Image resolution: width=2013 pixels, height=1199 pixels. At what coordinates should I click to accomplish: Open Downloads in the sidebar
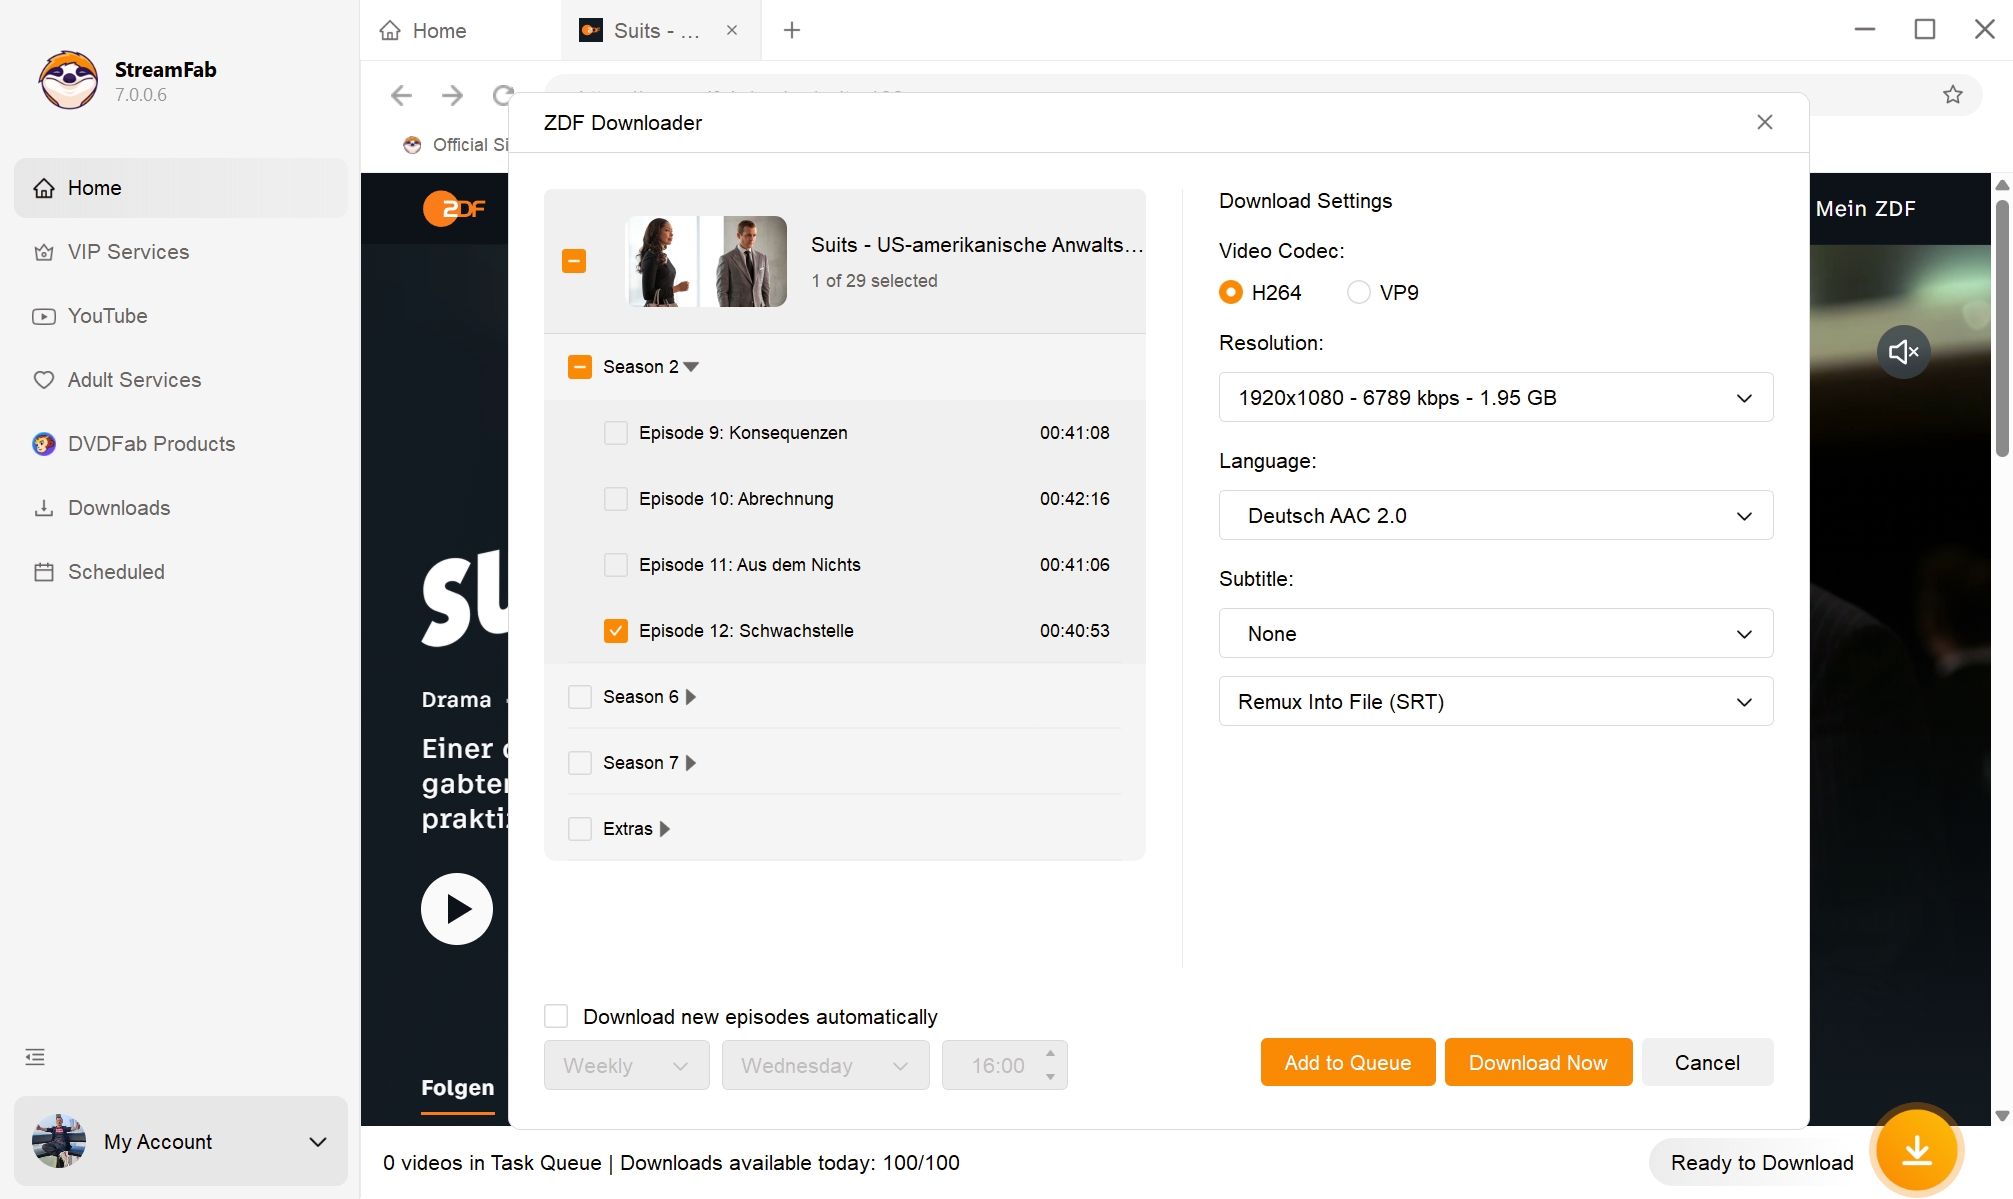118,508
